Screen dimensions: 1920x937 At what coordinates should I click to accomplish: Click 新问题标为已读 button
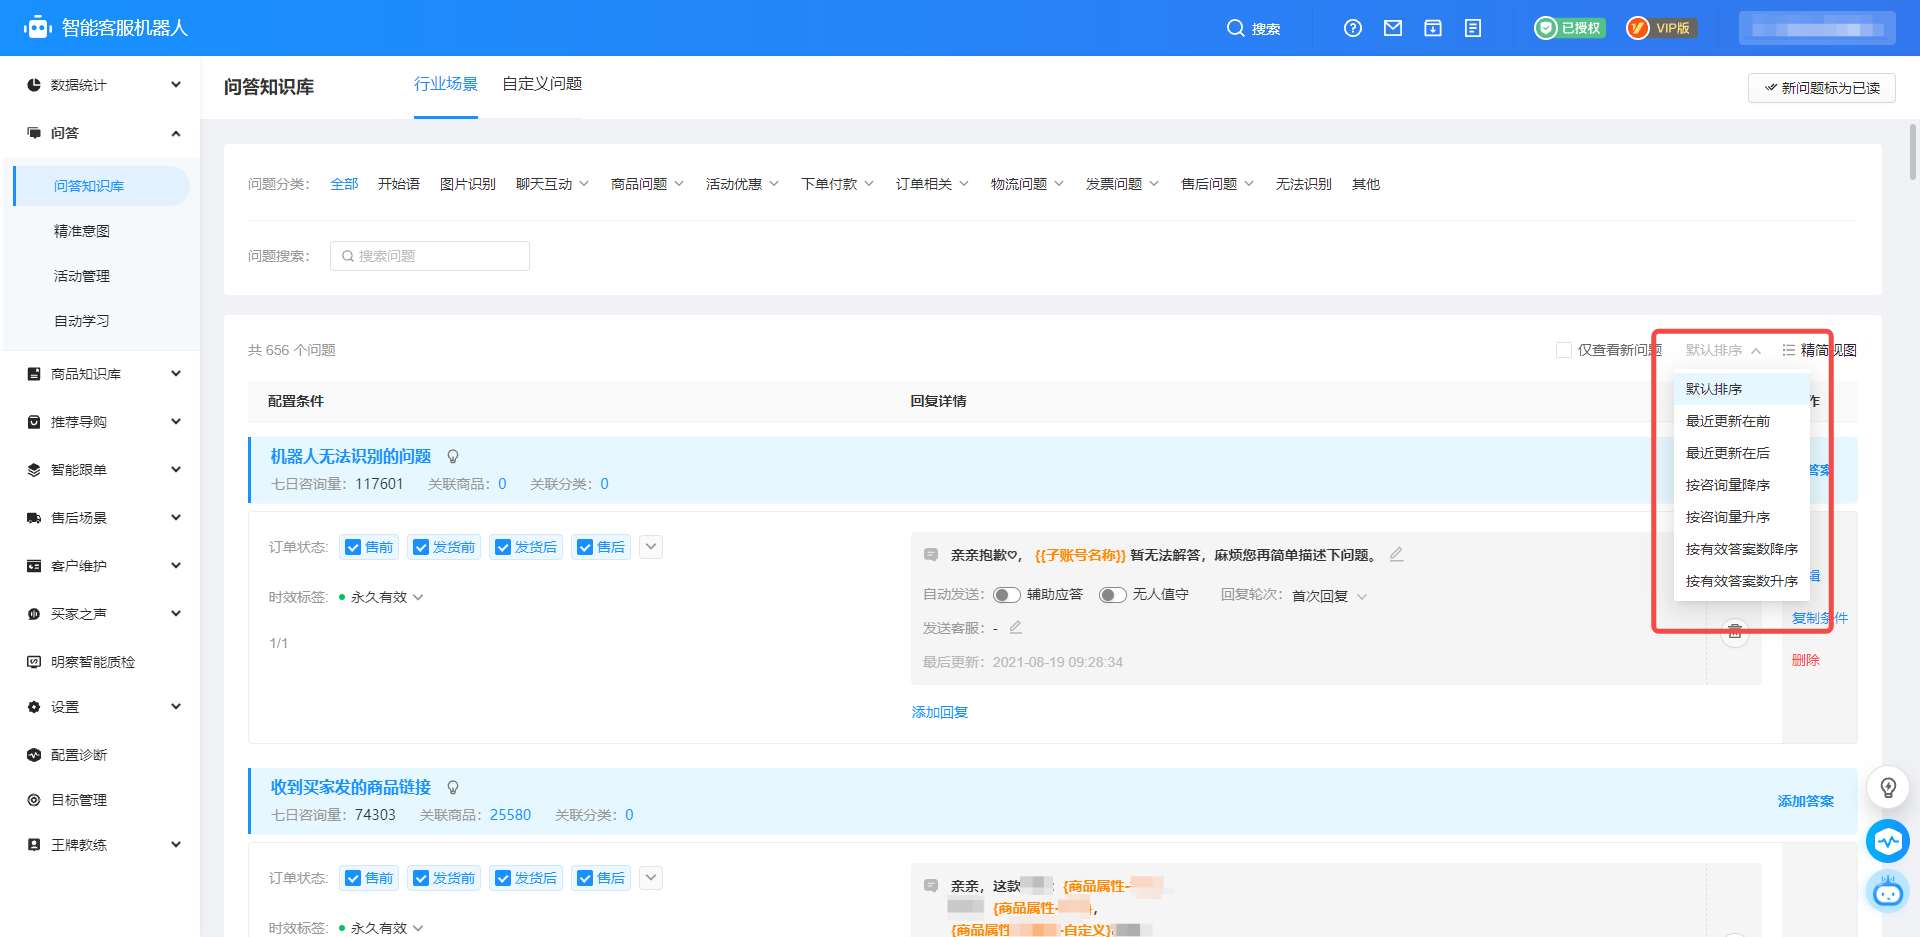[1822, 88]
